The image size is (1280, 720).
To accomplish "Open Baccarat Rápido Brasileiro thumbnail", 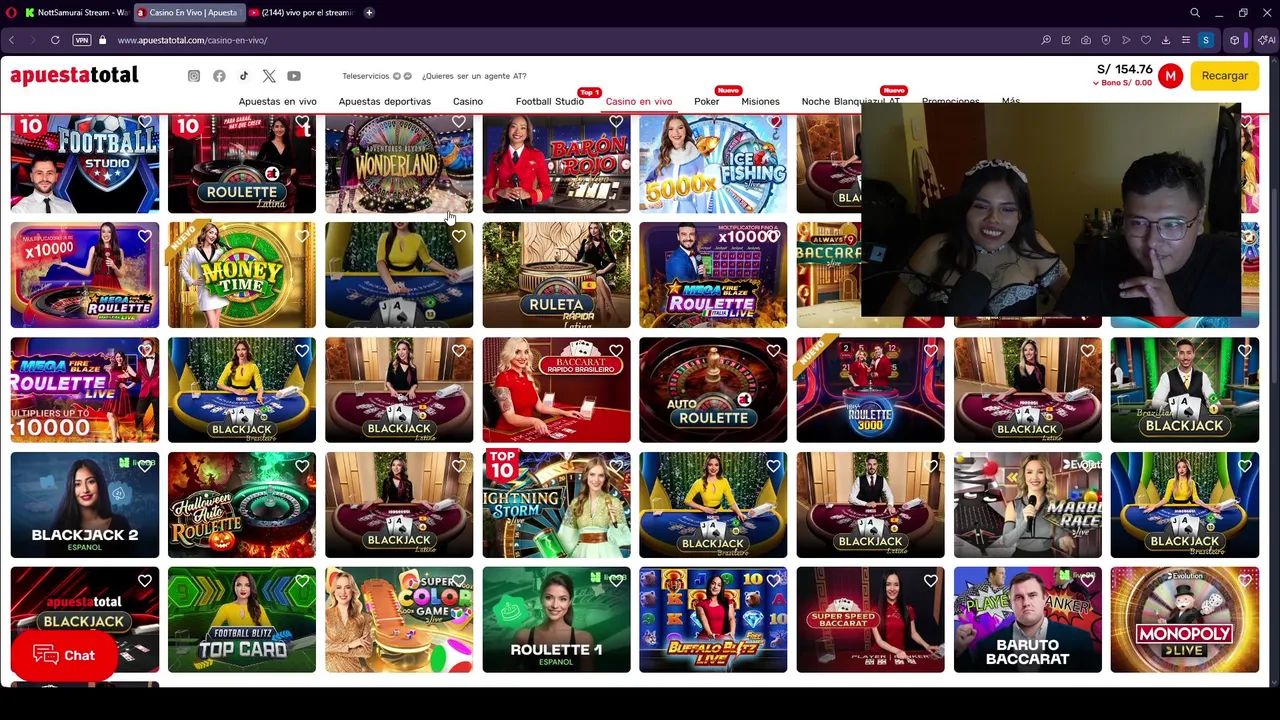I will pos(556,390).
